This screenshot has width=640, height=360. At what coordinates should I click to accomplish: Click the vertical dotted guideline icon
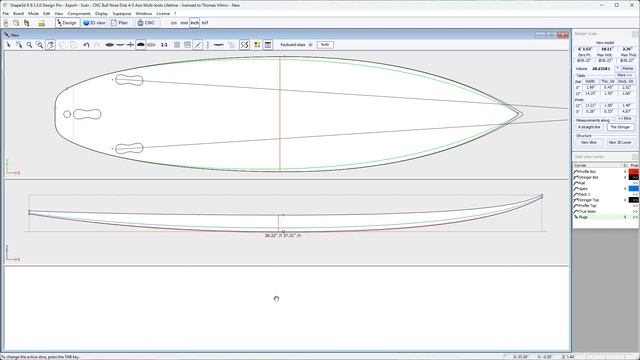pyautogui.click(x=208, y=44)
